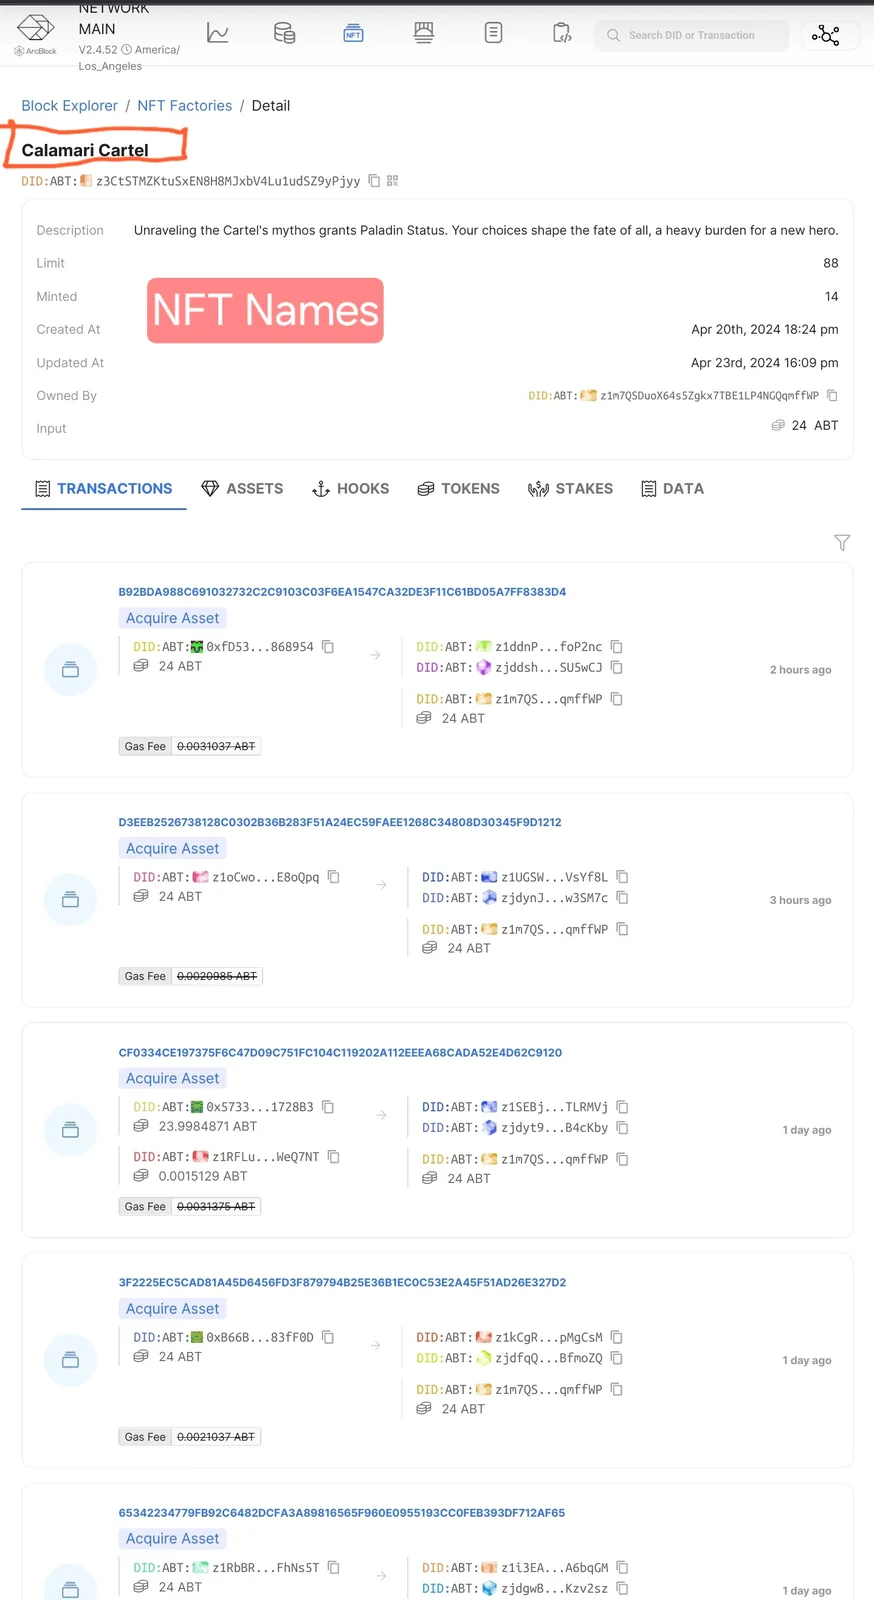Open the document list icon in header

[x=493, y=34]
